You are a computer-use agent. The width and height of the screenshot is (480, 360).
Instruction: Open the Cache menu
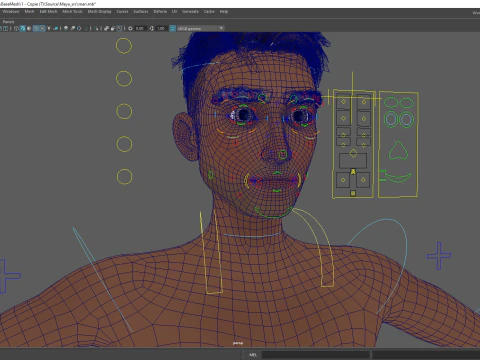[x=209, y=12]
